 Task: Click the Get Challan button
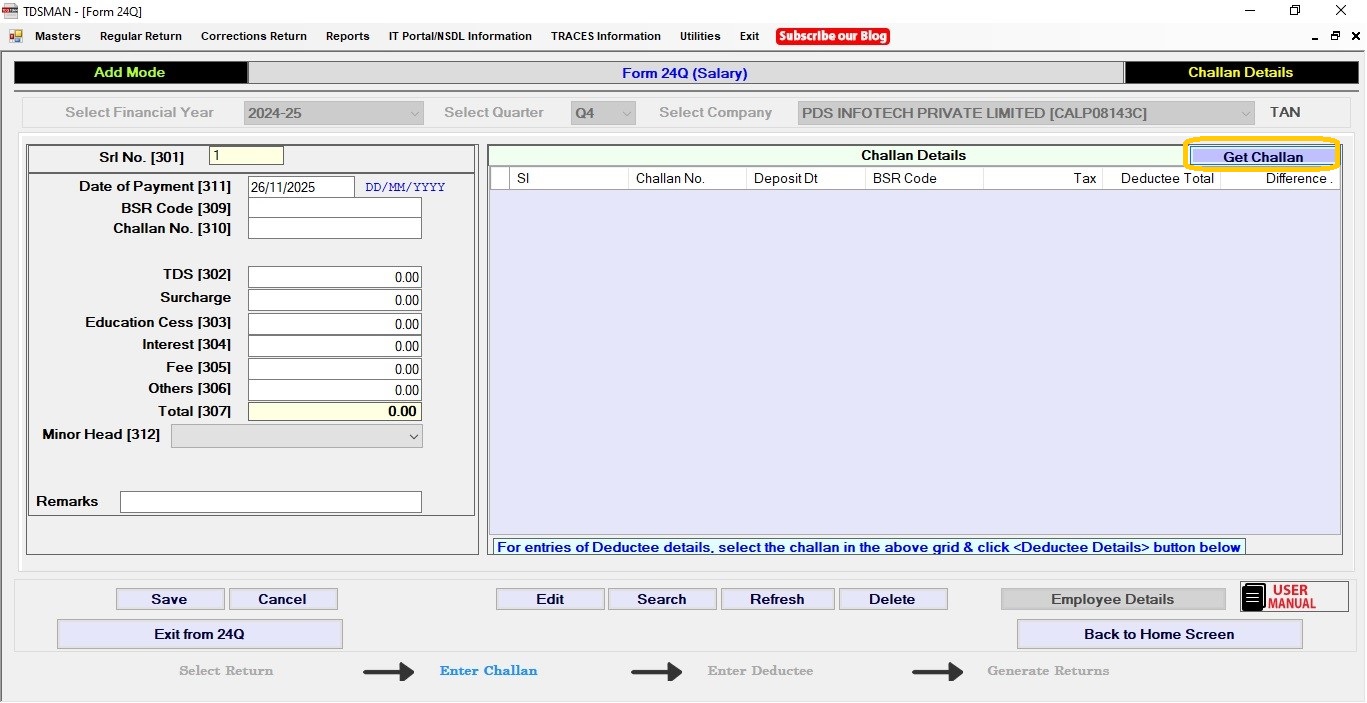(1262, 157)
